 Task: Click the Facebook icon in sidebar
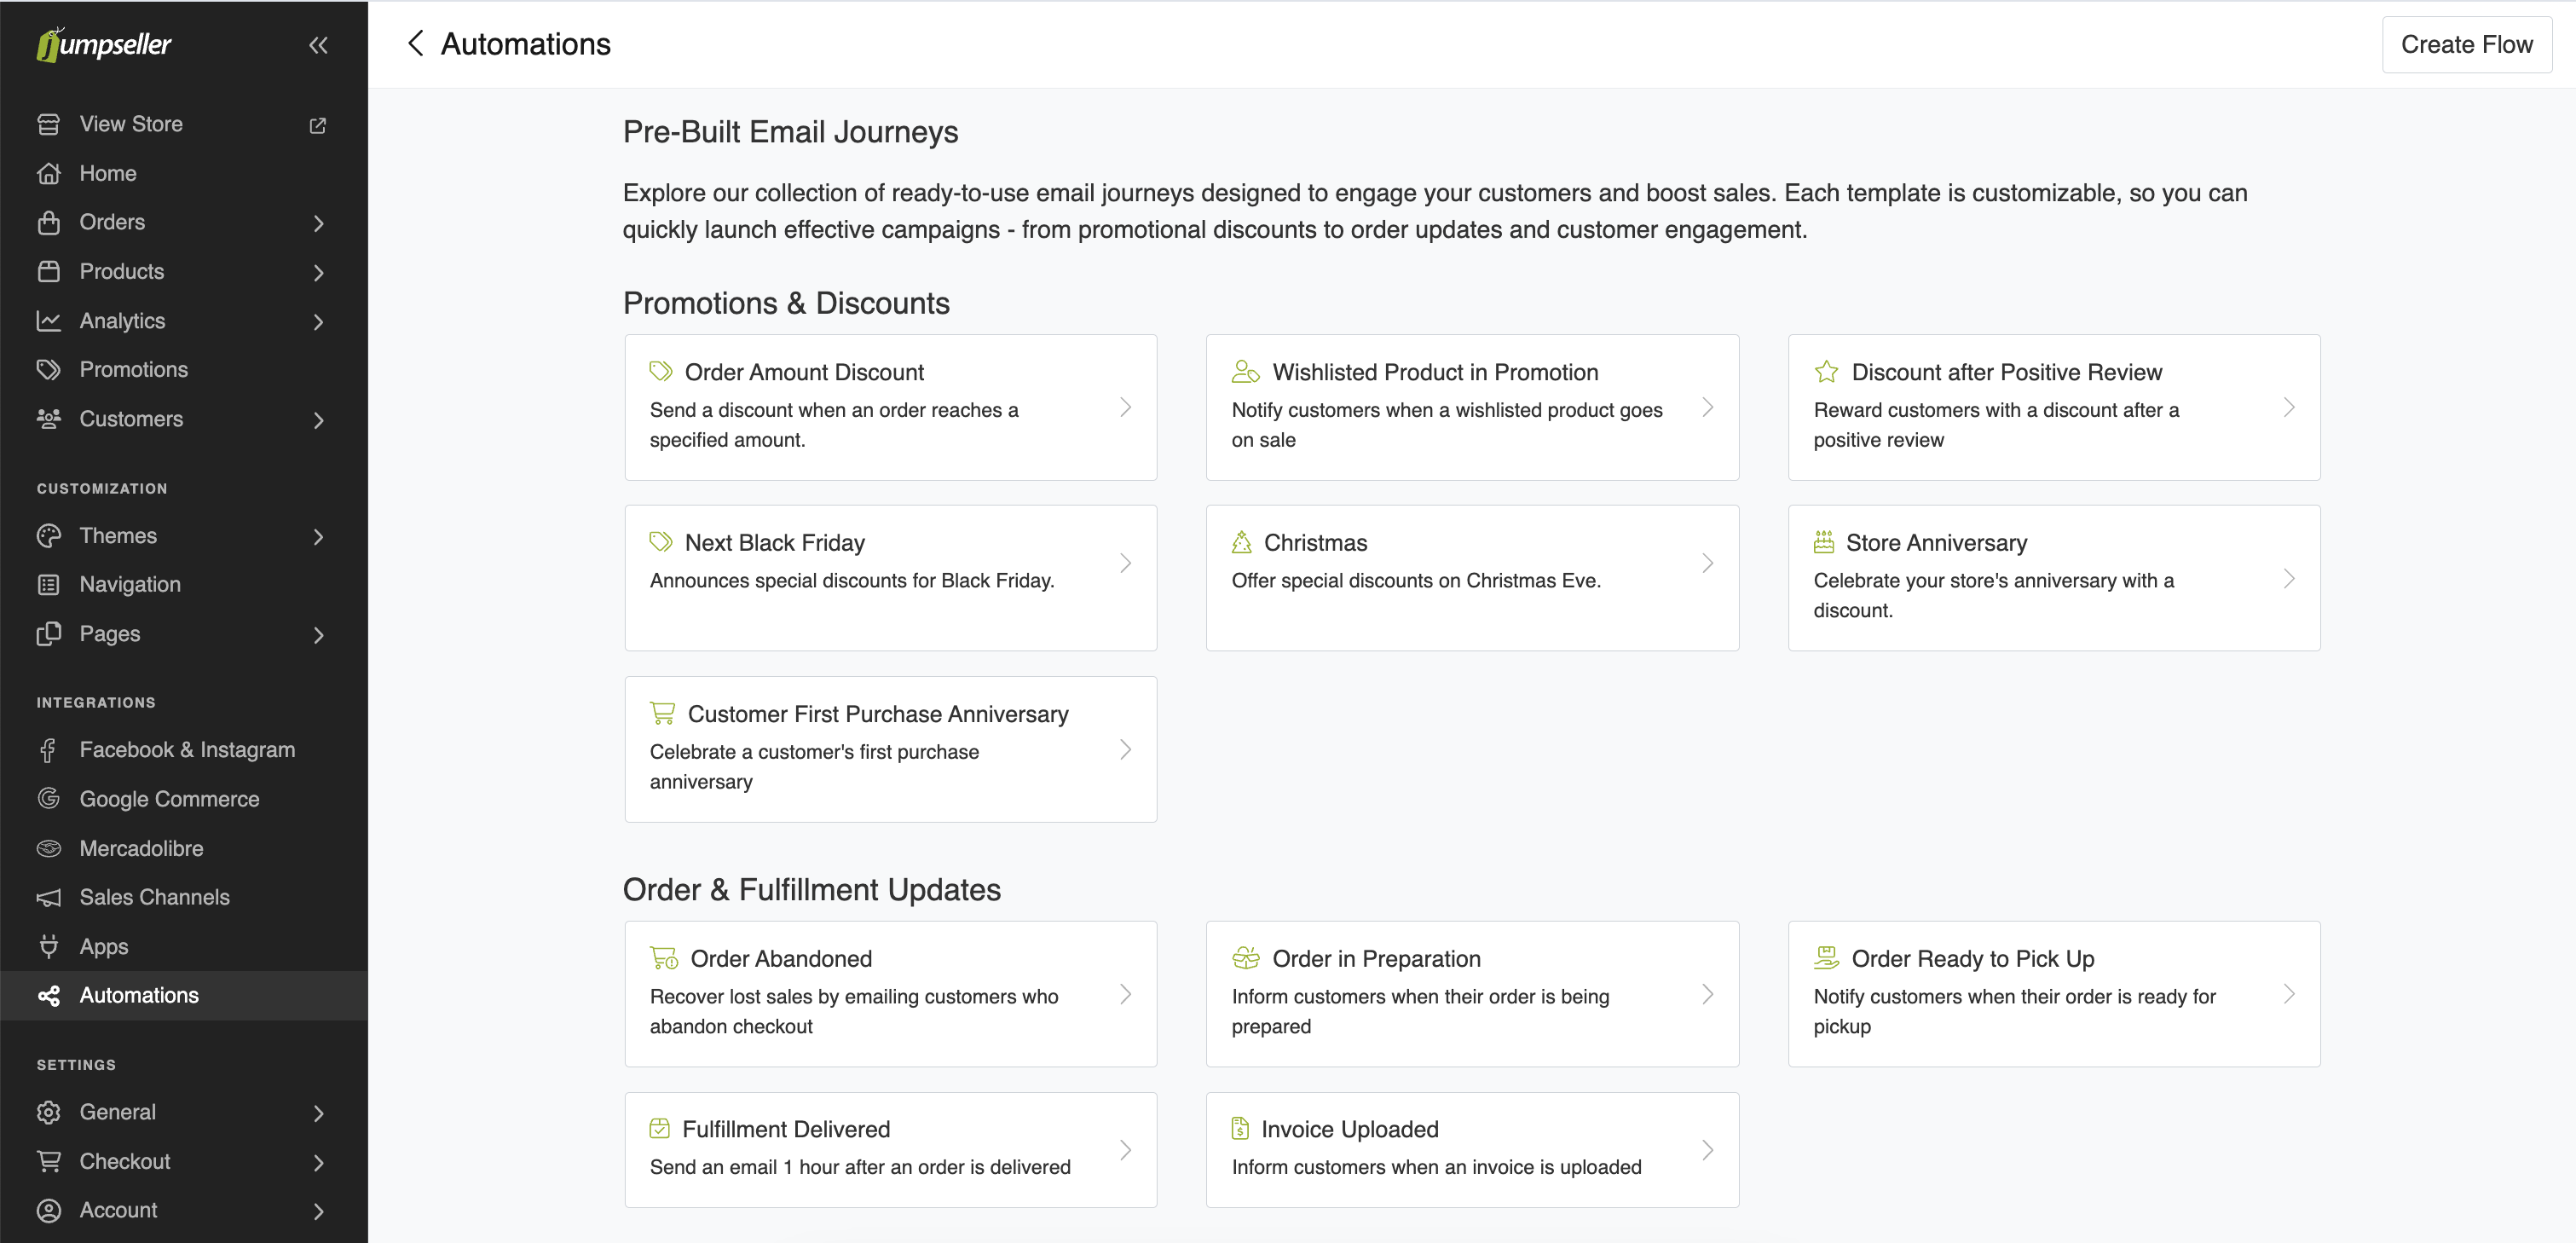48,750
